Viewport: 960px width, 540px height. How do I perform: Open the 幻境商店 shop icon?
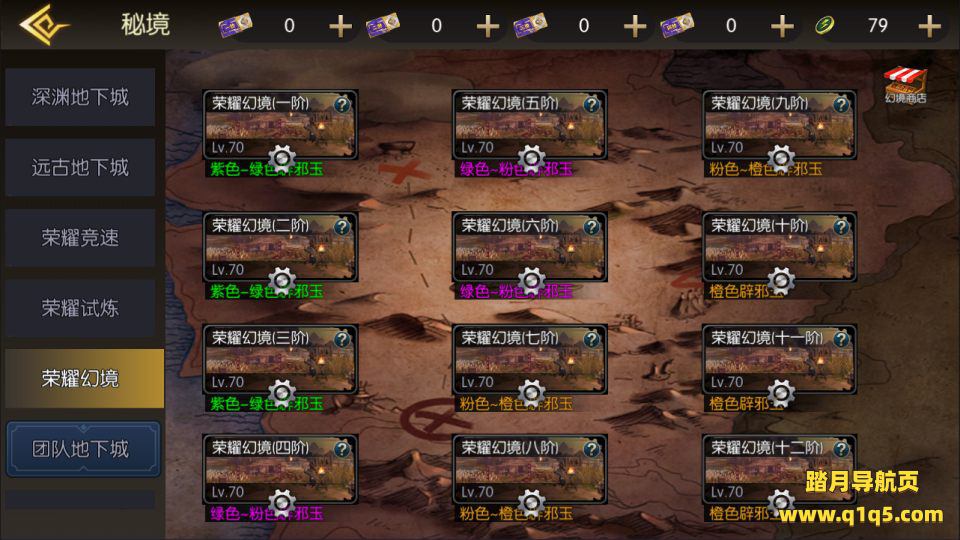905,84
